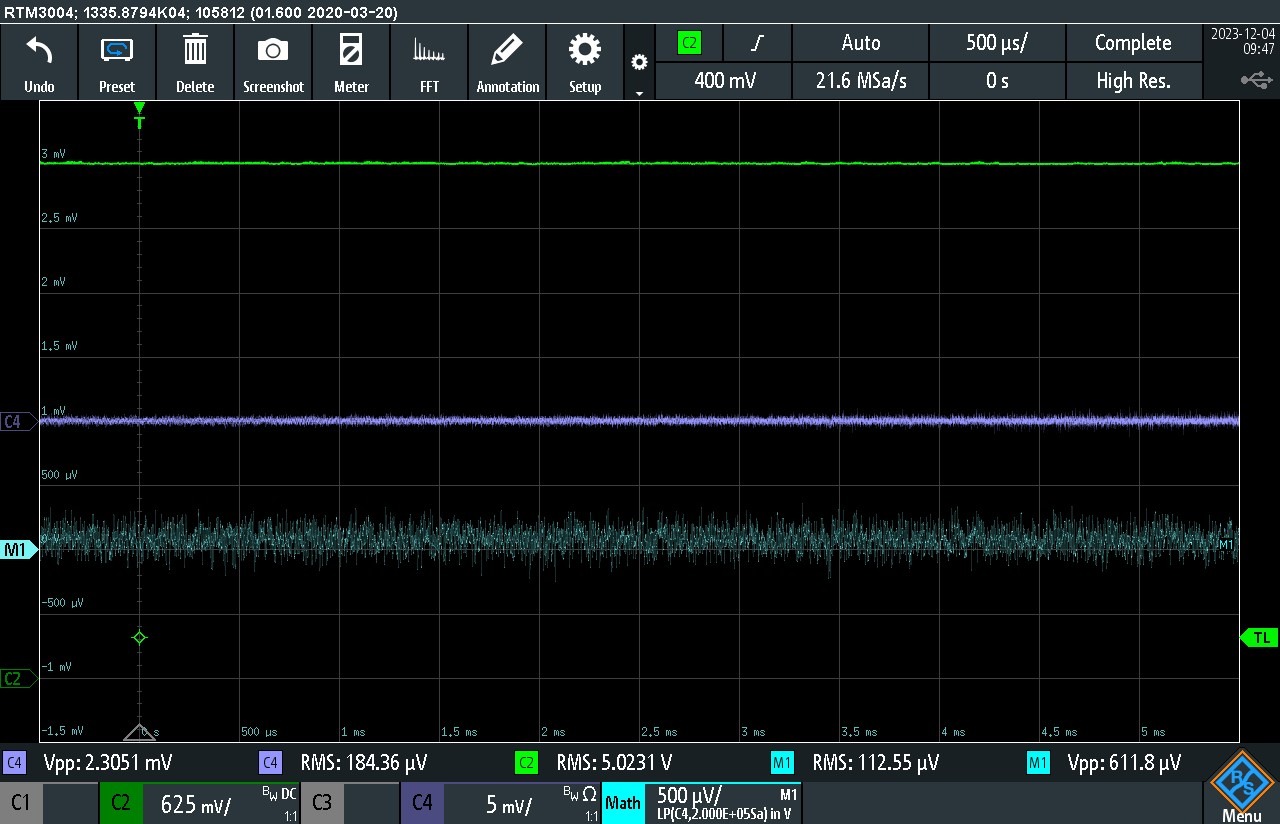Open the R&S Menu button
1280x824 pixels.
(1242, 787)
